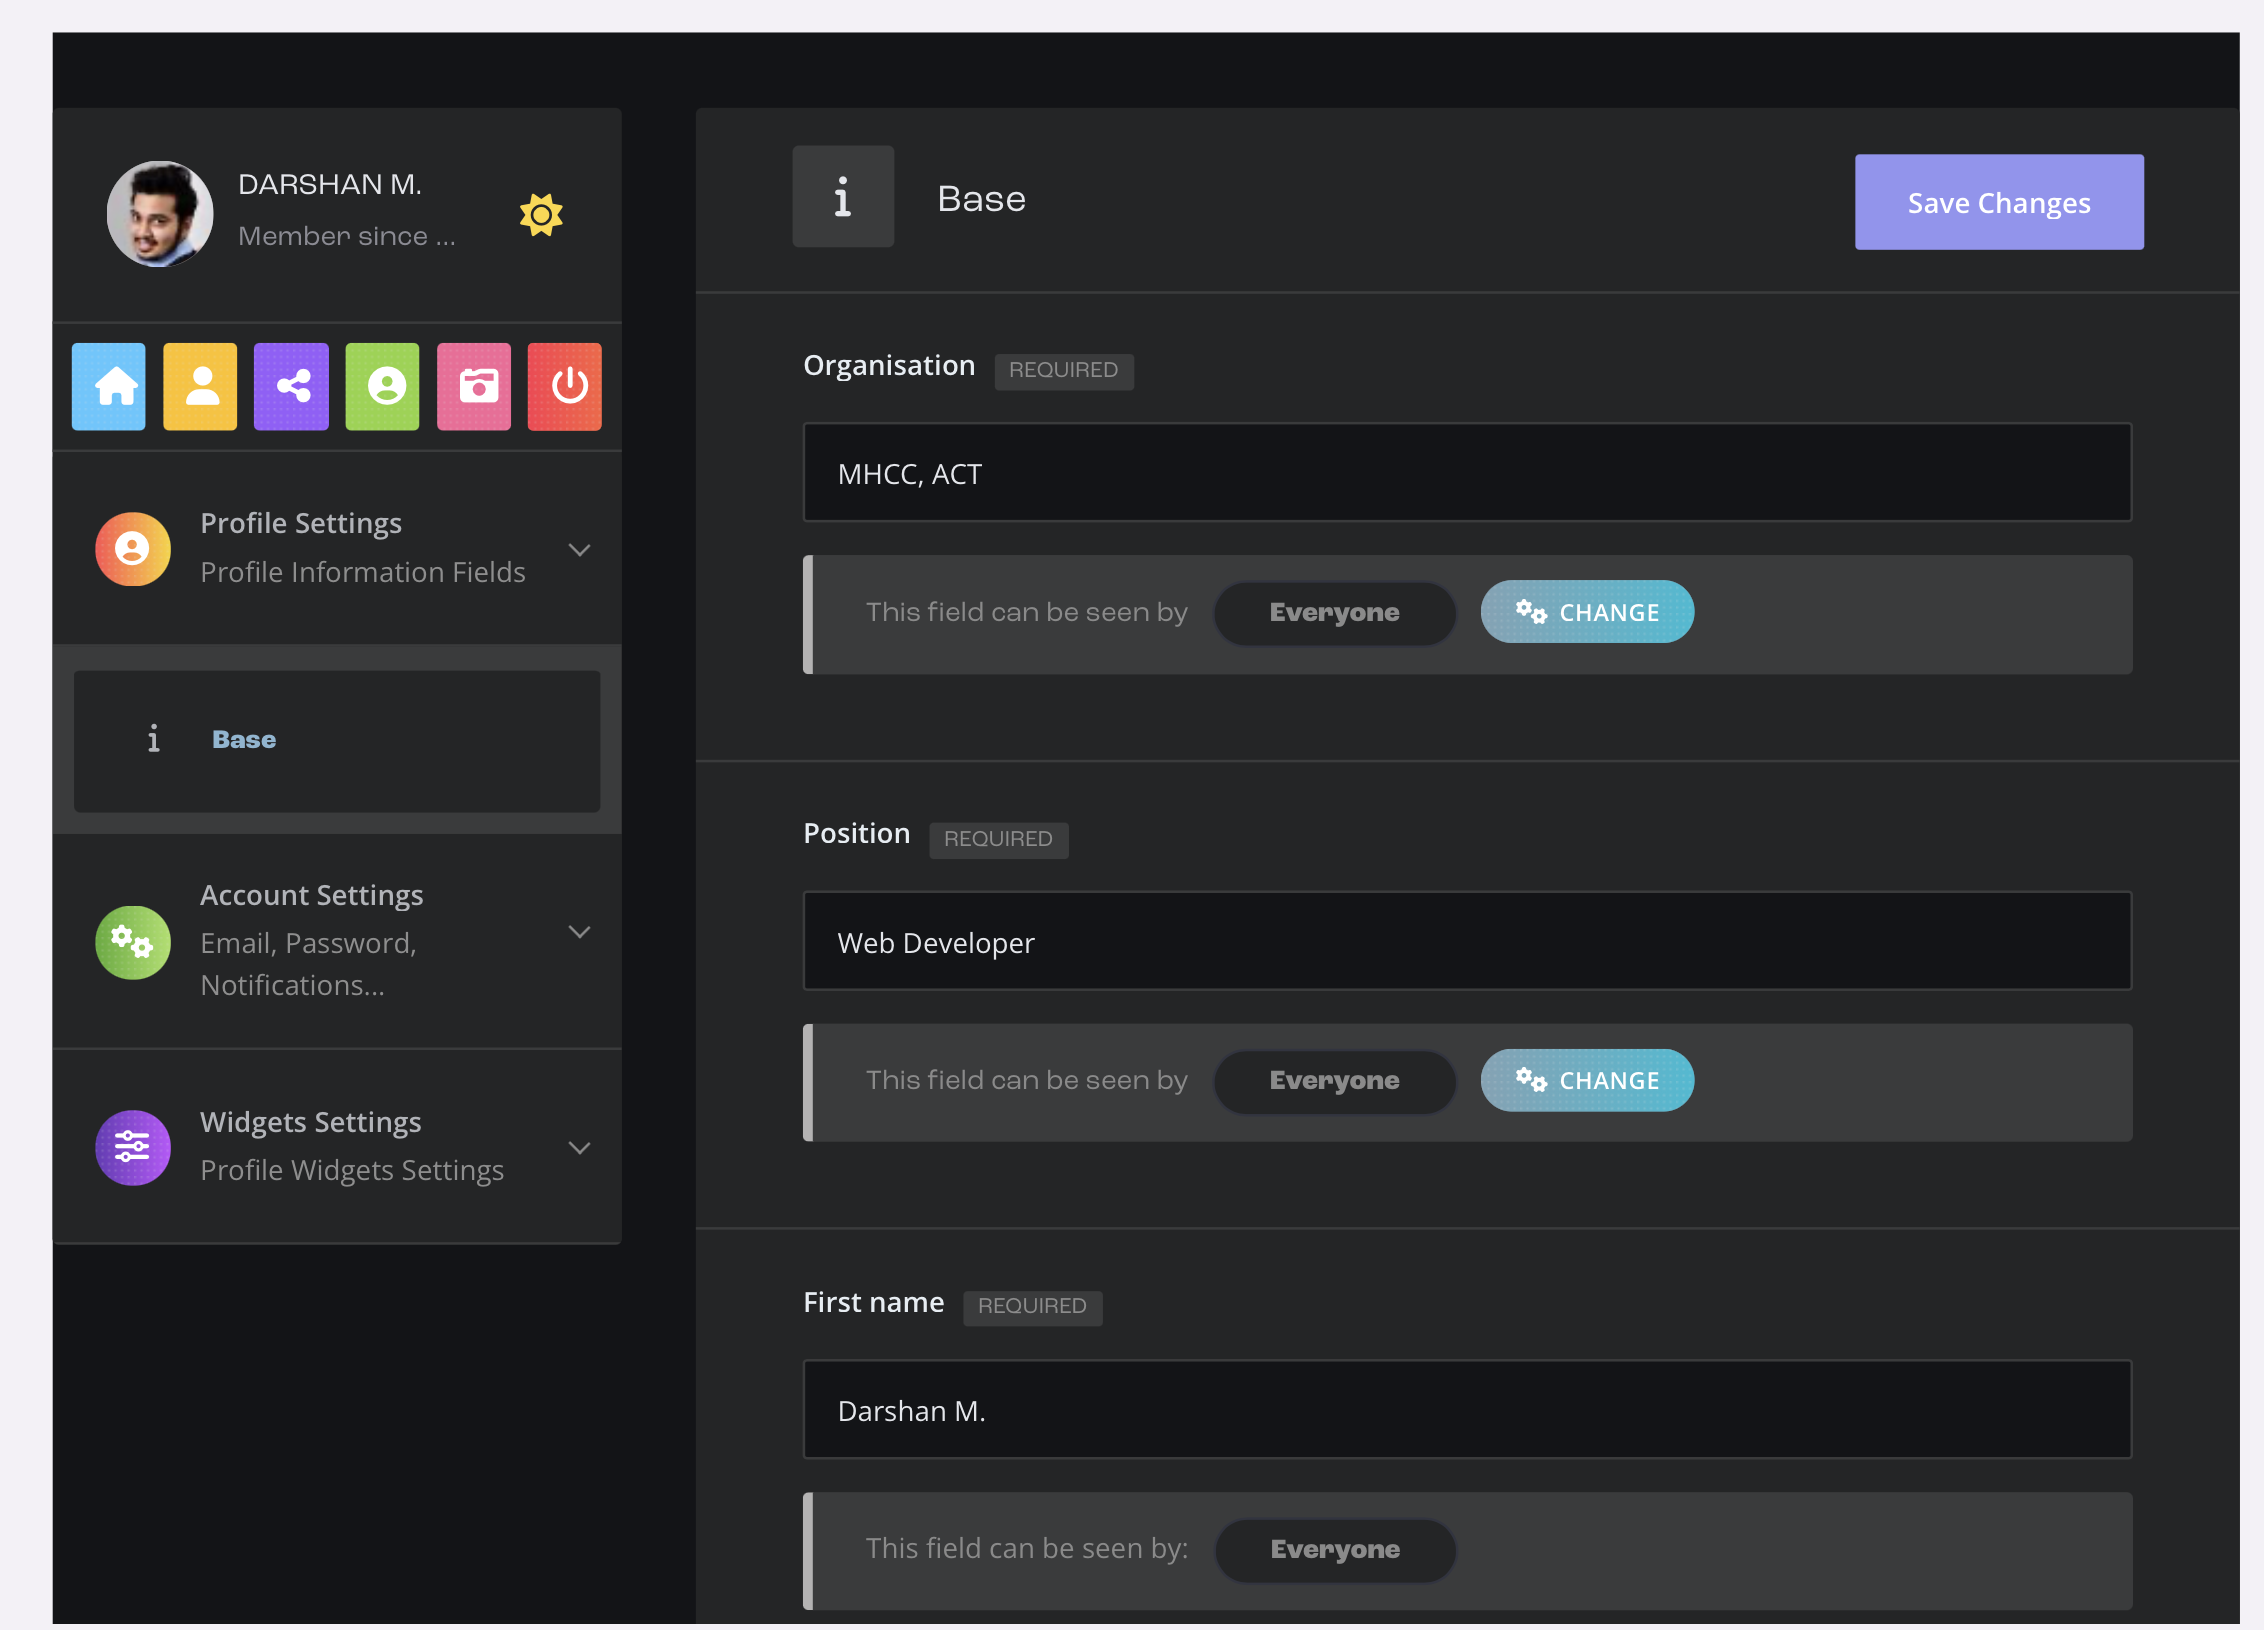
Task: Click the Base page heading text
Action: point(981,198)
